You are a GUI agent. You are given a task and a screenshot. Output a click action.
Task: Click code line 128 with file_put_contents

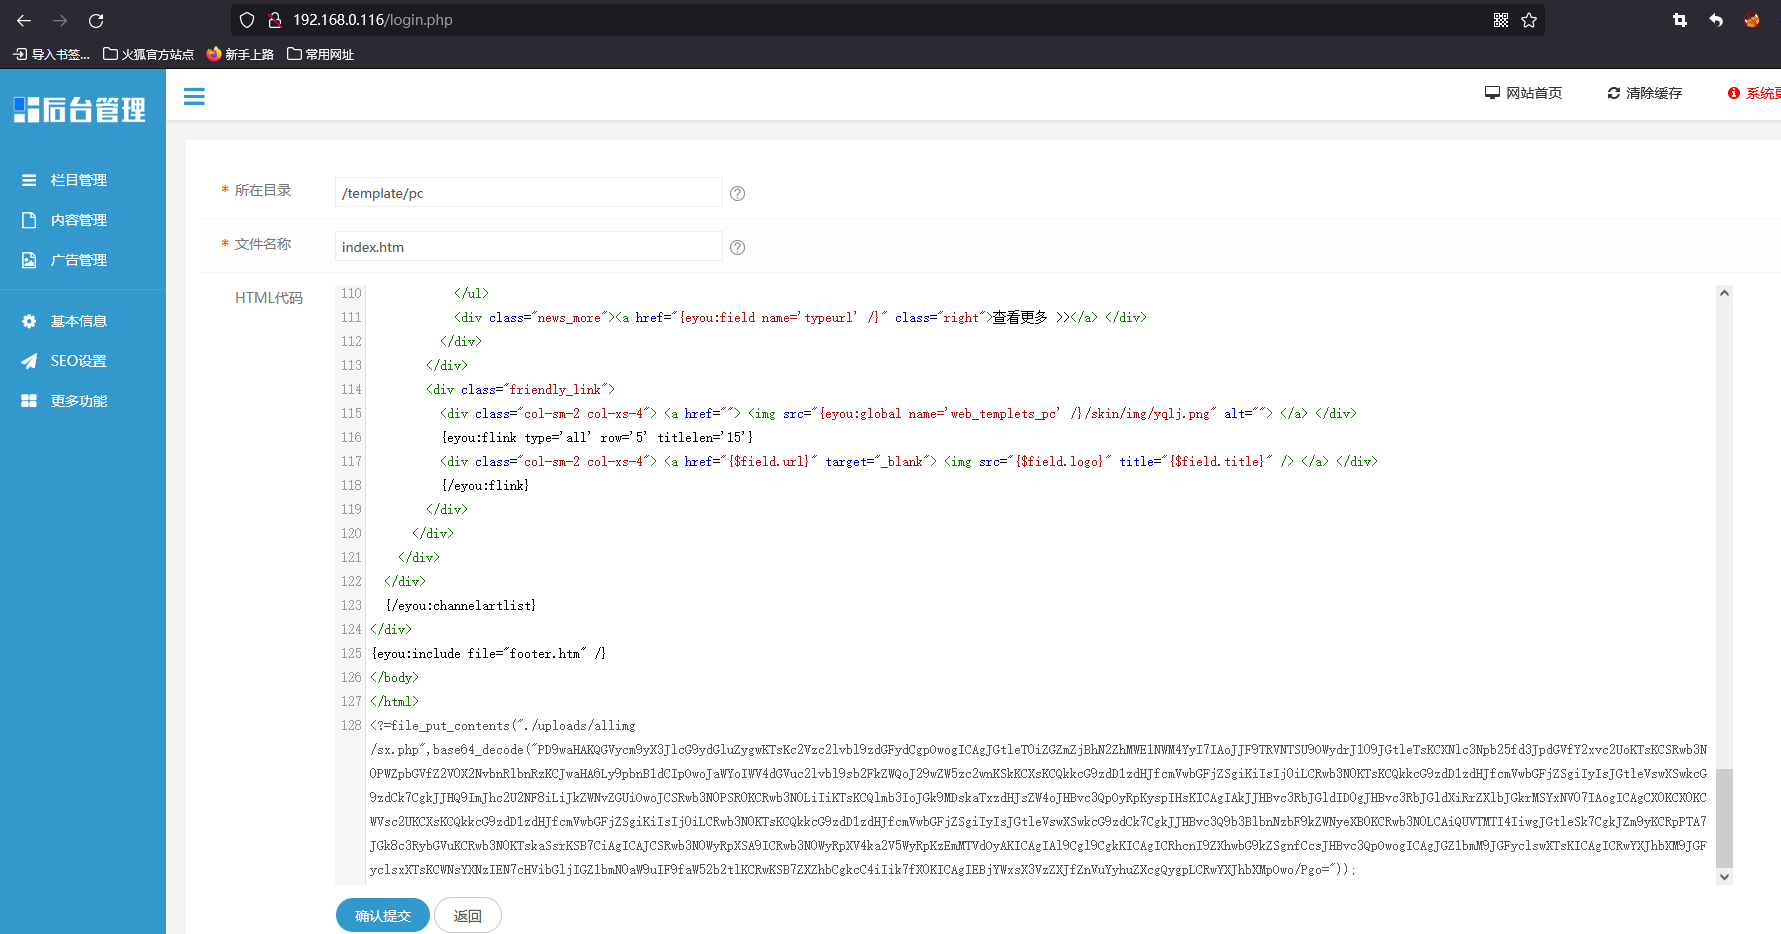pos(1037,797)
